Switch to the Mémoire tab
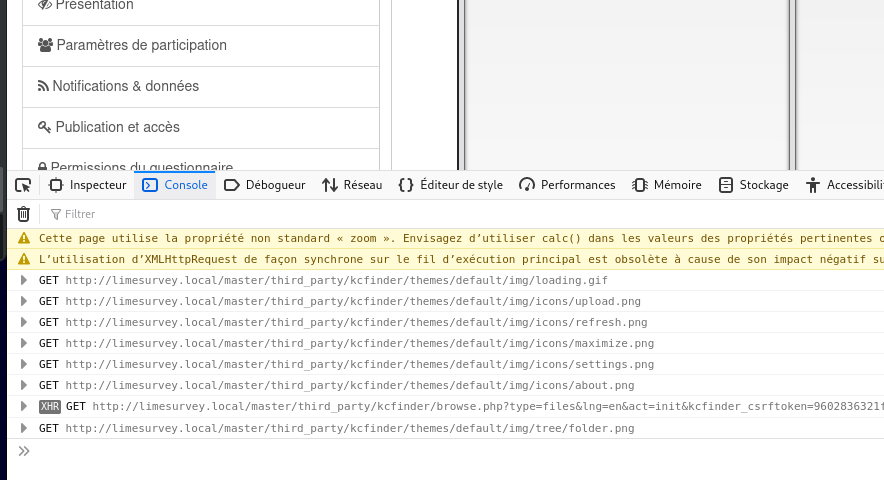This screenshot has width=884, height=480. click(667, 185)
